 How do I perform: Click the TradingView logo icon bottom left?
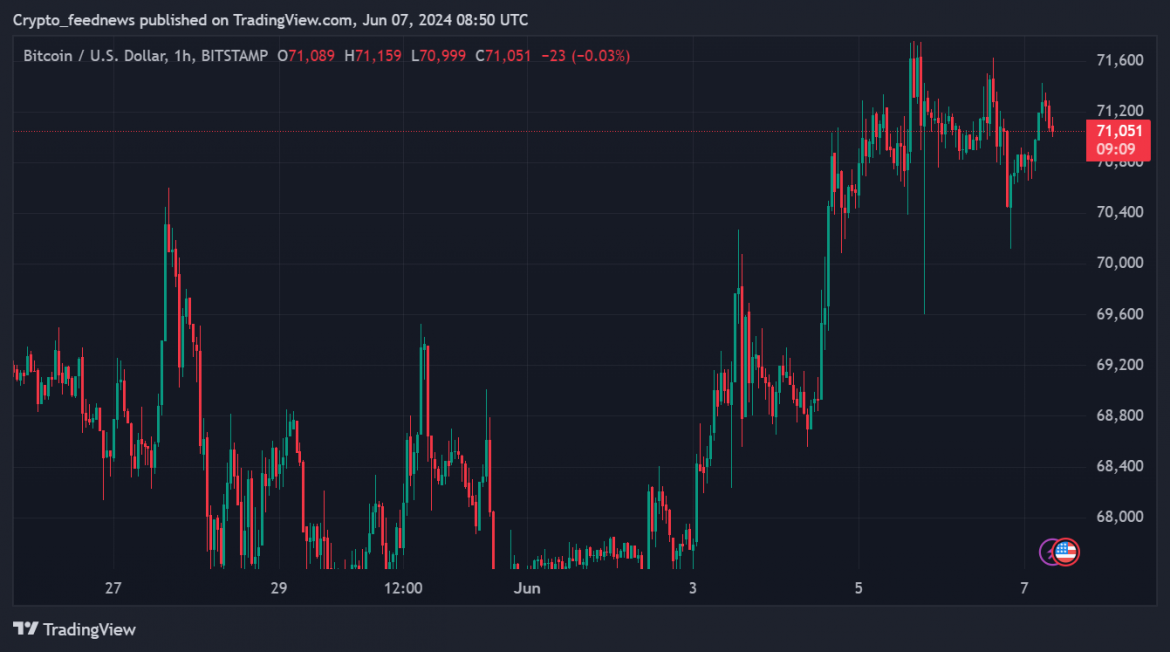point(25,629)
